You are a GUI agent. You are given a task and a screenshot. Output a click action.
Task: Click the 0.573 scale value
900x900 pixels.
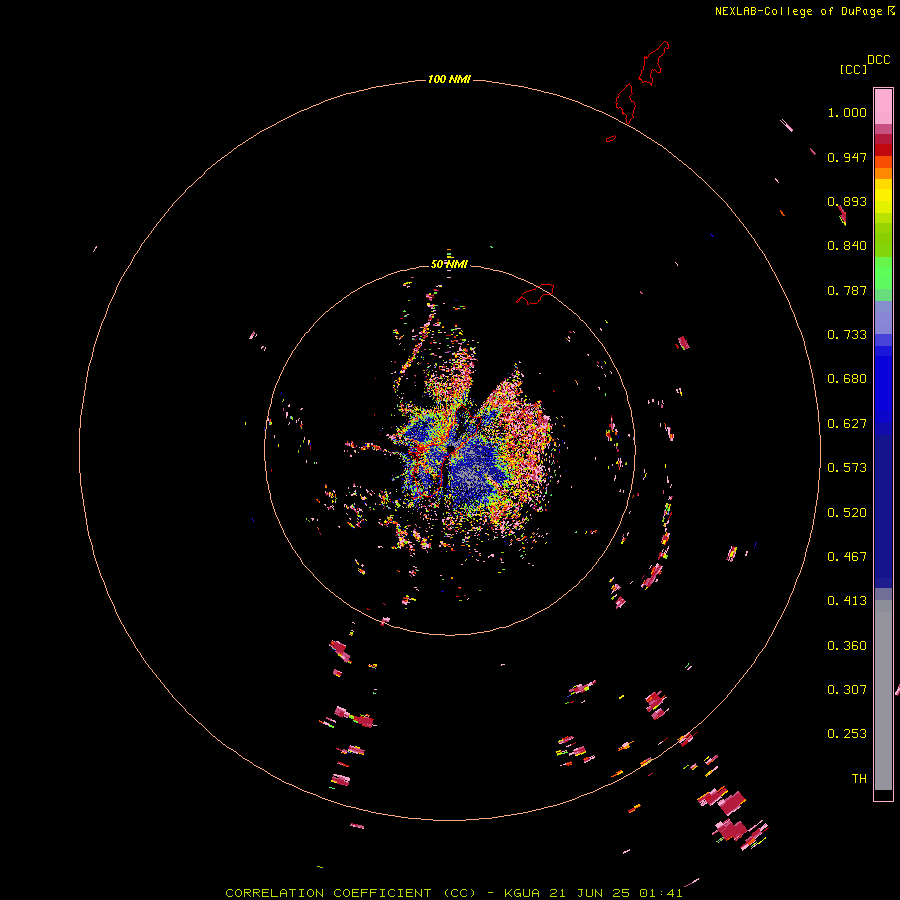(847, 468)
